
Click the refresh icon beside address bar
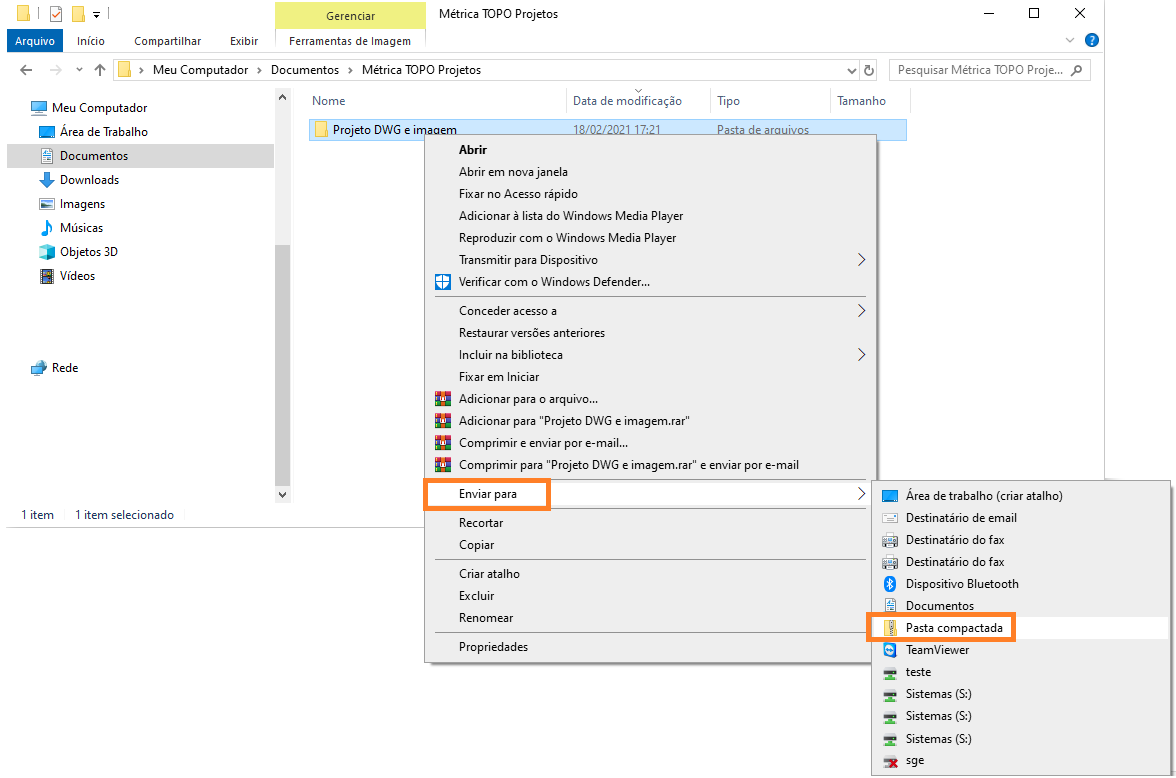tap(869, 71)
